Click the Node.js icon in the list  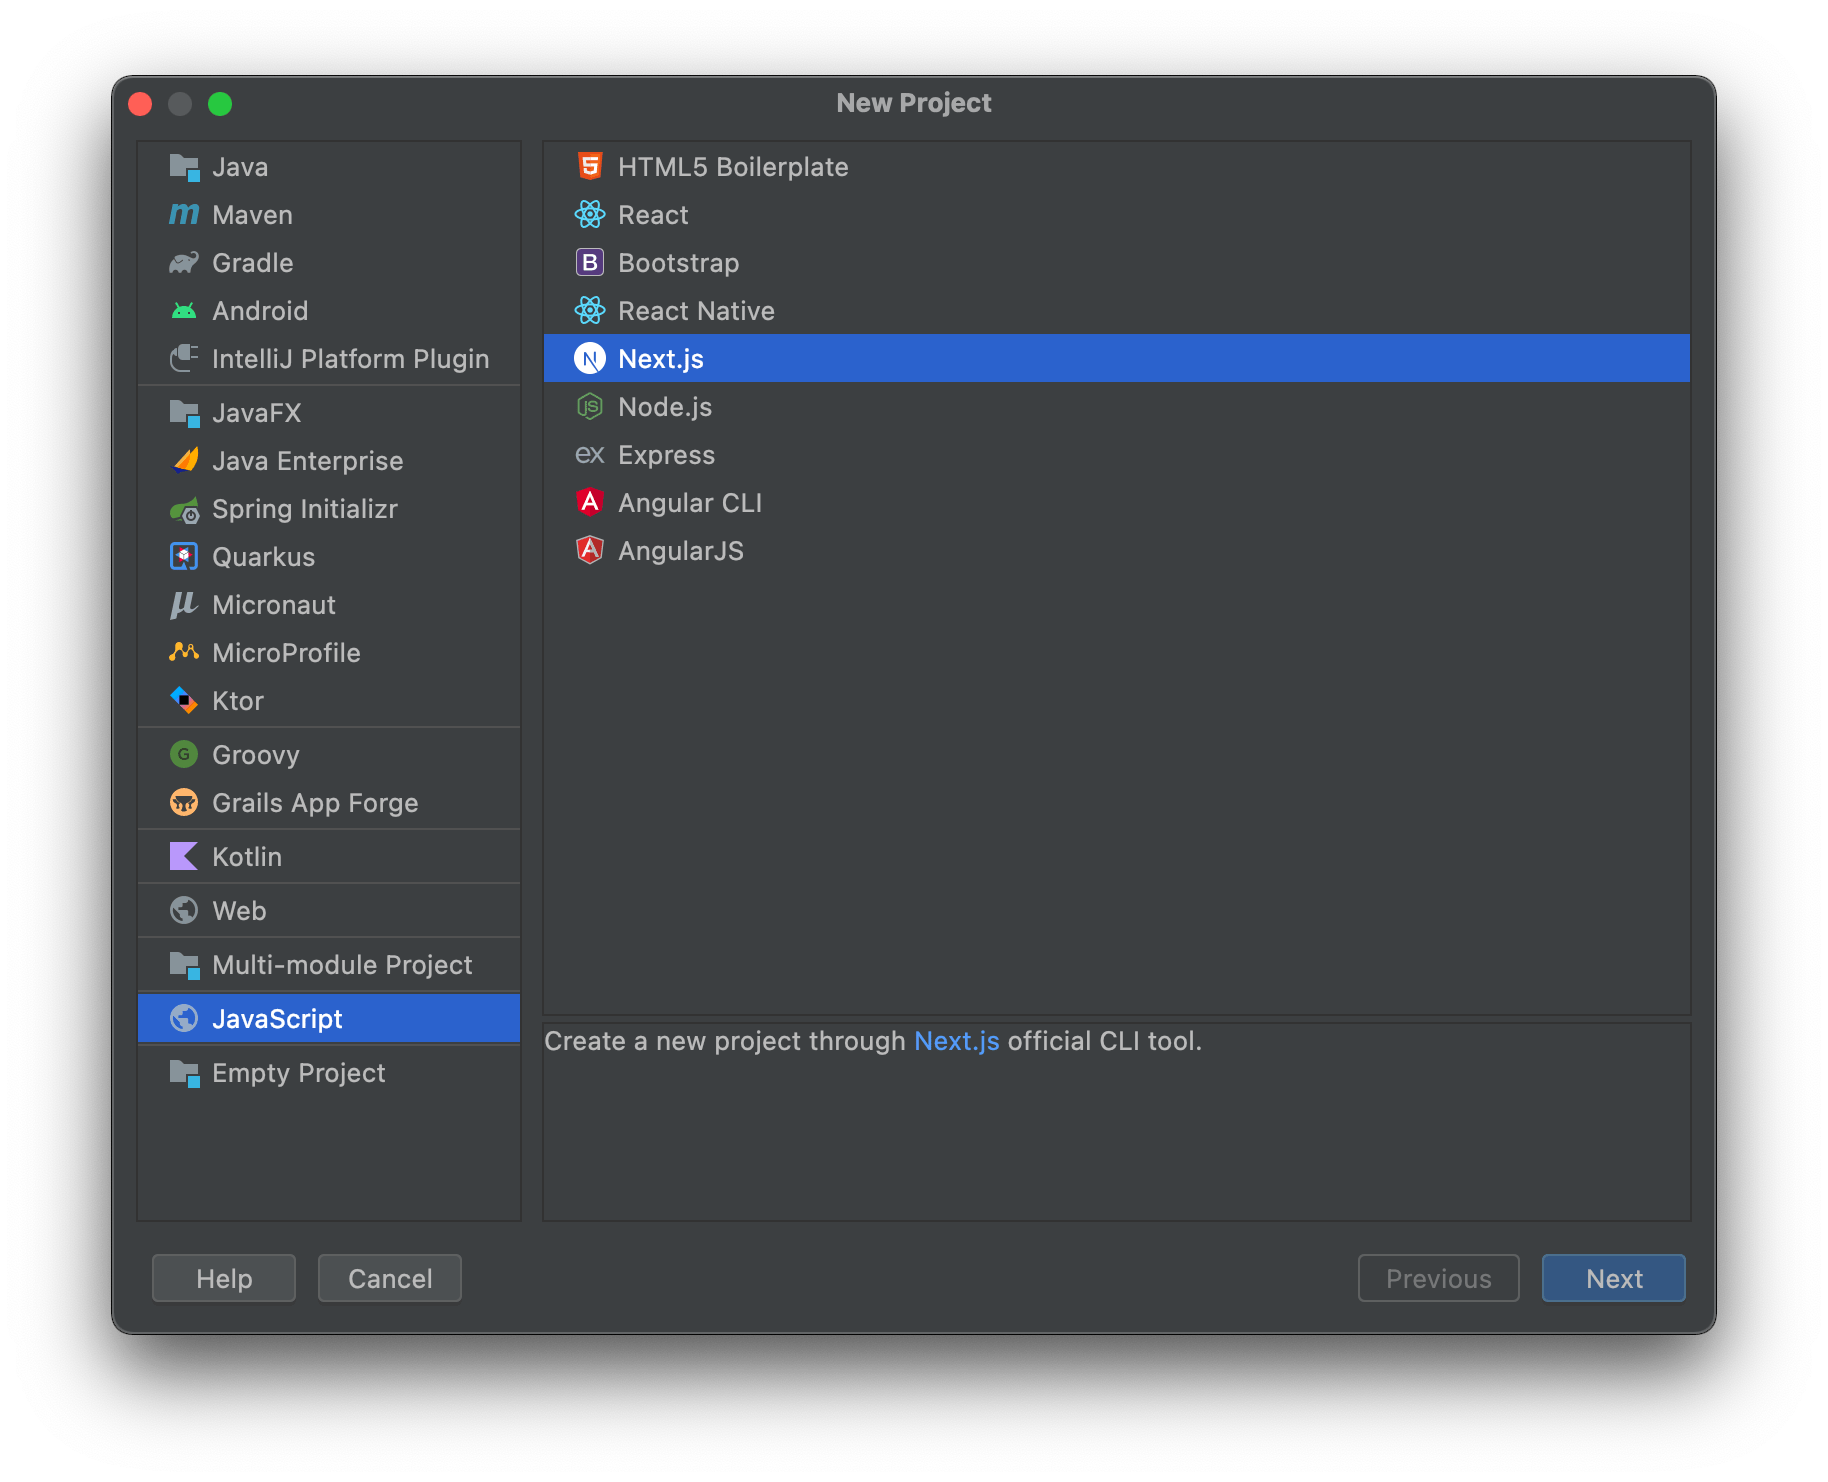click(x=590, y=406)
